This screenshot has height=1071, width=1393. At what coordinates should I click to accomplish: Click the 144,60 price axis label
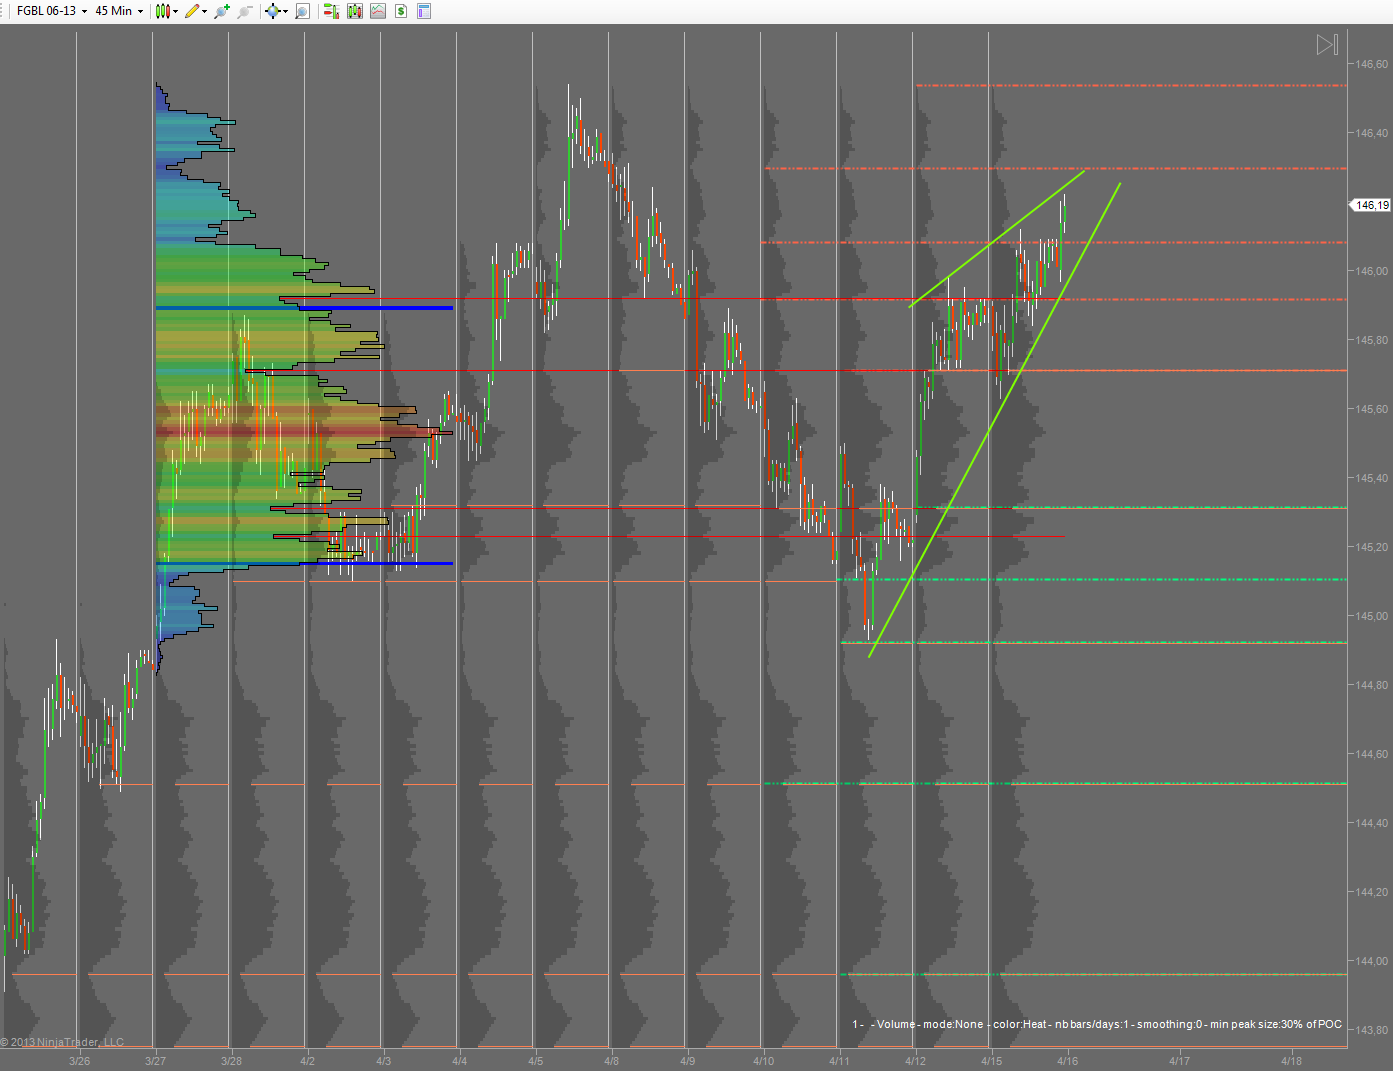pos(1372,754)
